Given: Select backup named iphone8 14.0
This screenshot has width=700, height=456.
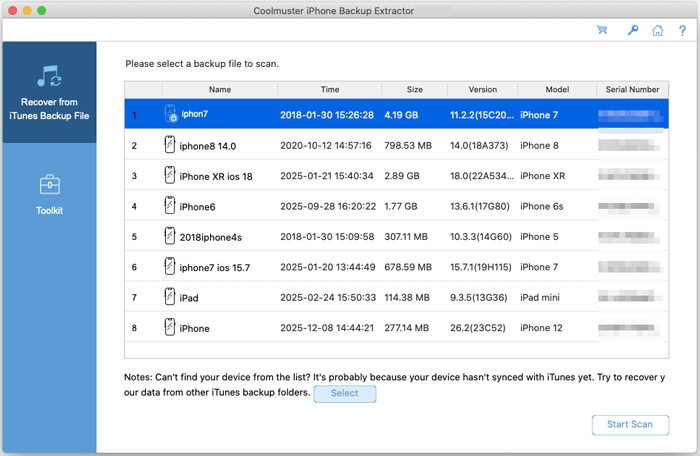Looking at the screenshot, I should tap(208, 146).
